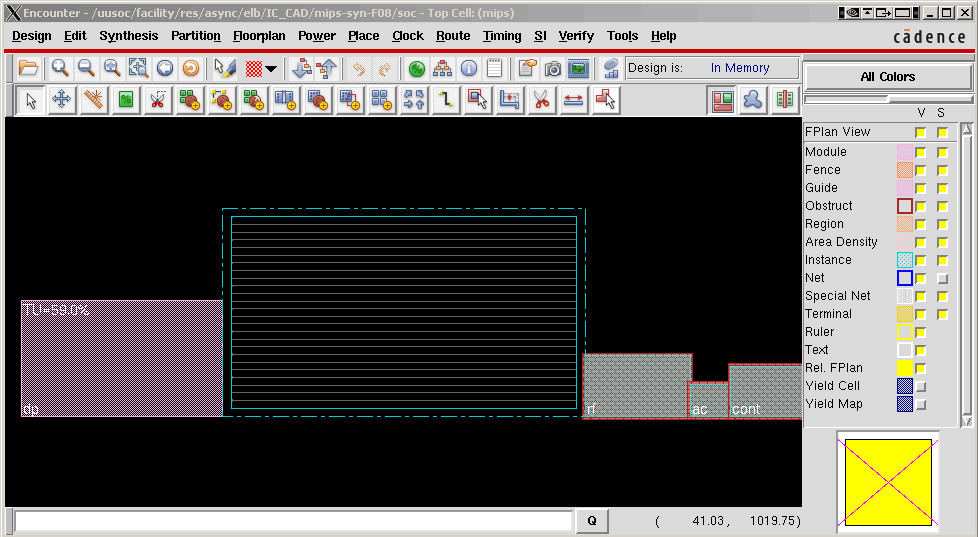Select the dp module block
Screen dimensions: 978x537
tap(122, 359)
